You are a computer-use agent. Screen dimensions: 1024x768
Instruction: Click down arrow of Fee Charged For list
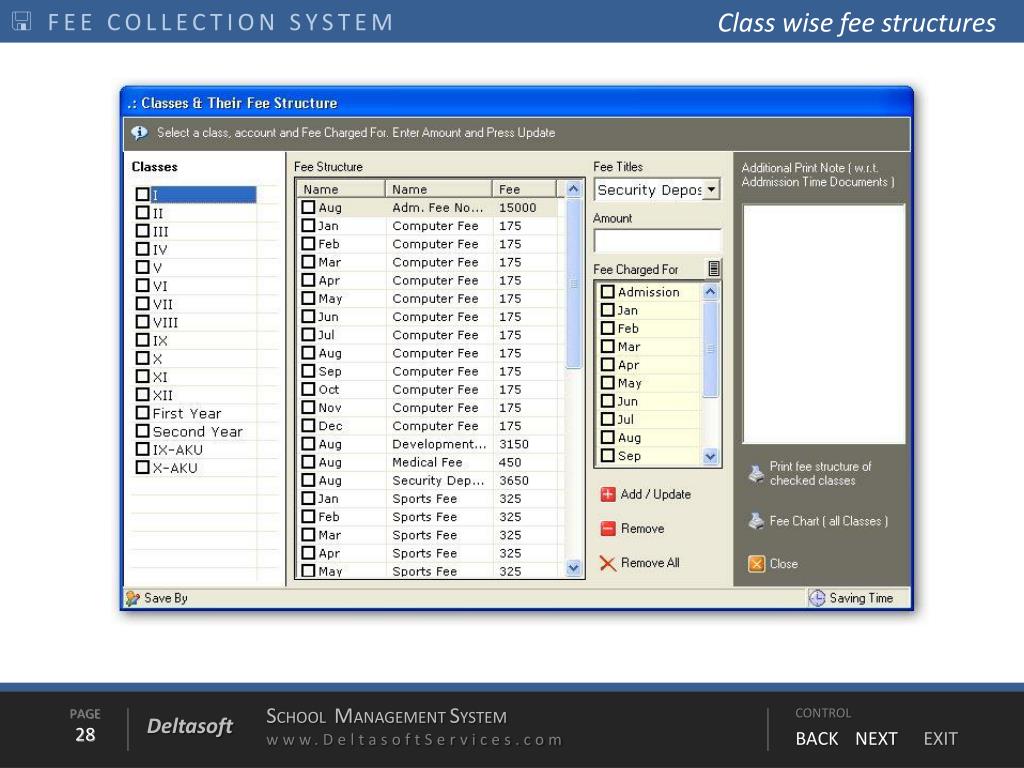point(711,456)
